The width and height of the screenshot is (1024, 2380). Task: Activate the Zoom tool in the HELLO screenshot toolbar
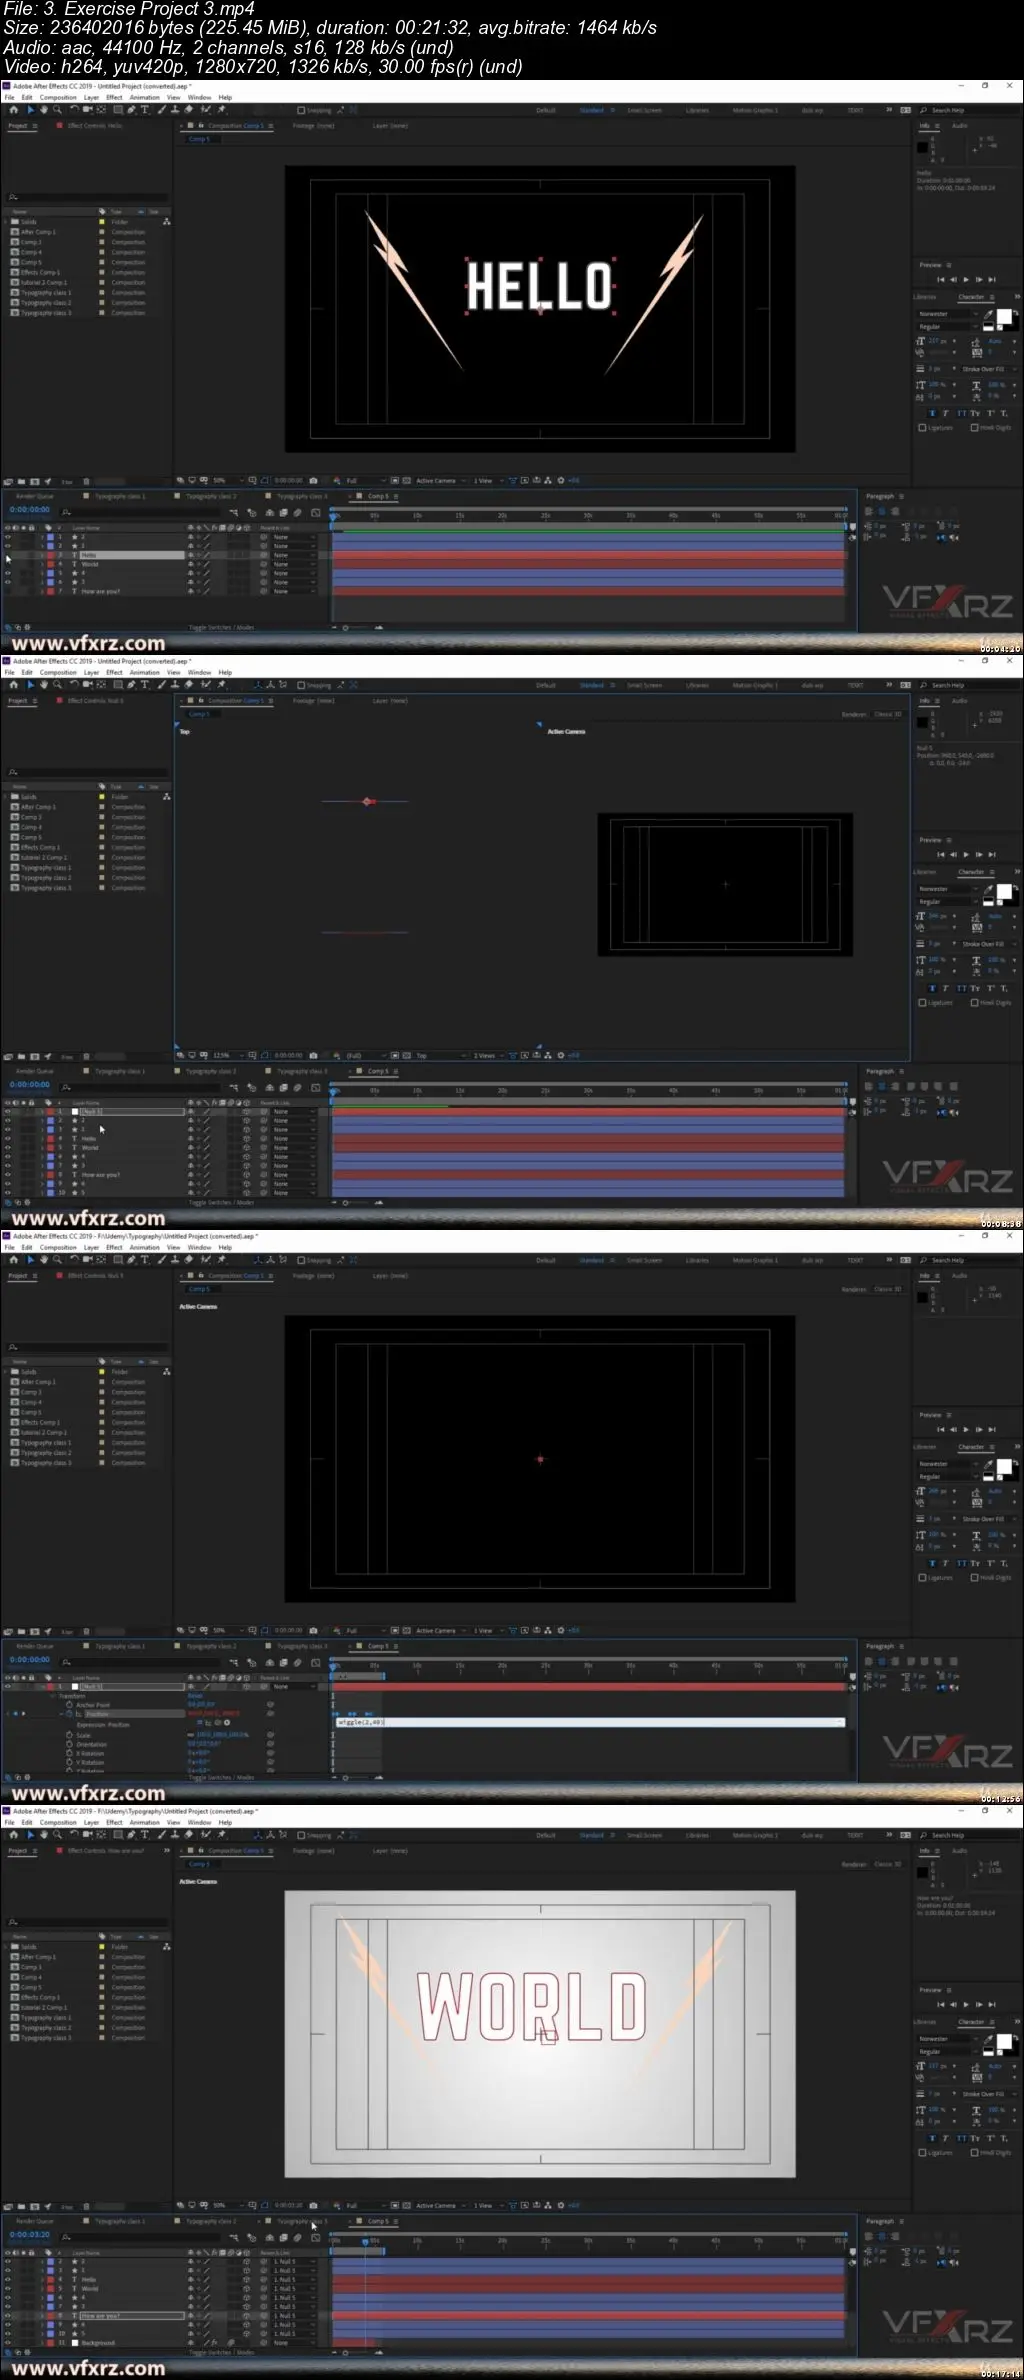57,110
